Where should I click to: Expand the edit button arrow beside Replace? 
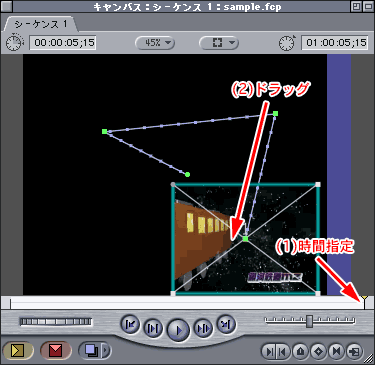[x=106, y=350]
